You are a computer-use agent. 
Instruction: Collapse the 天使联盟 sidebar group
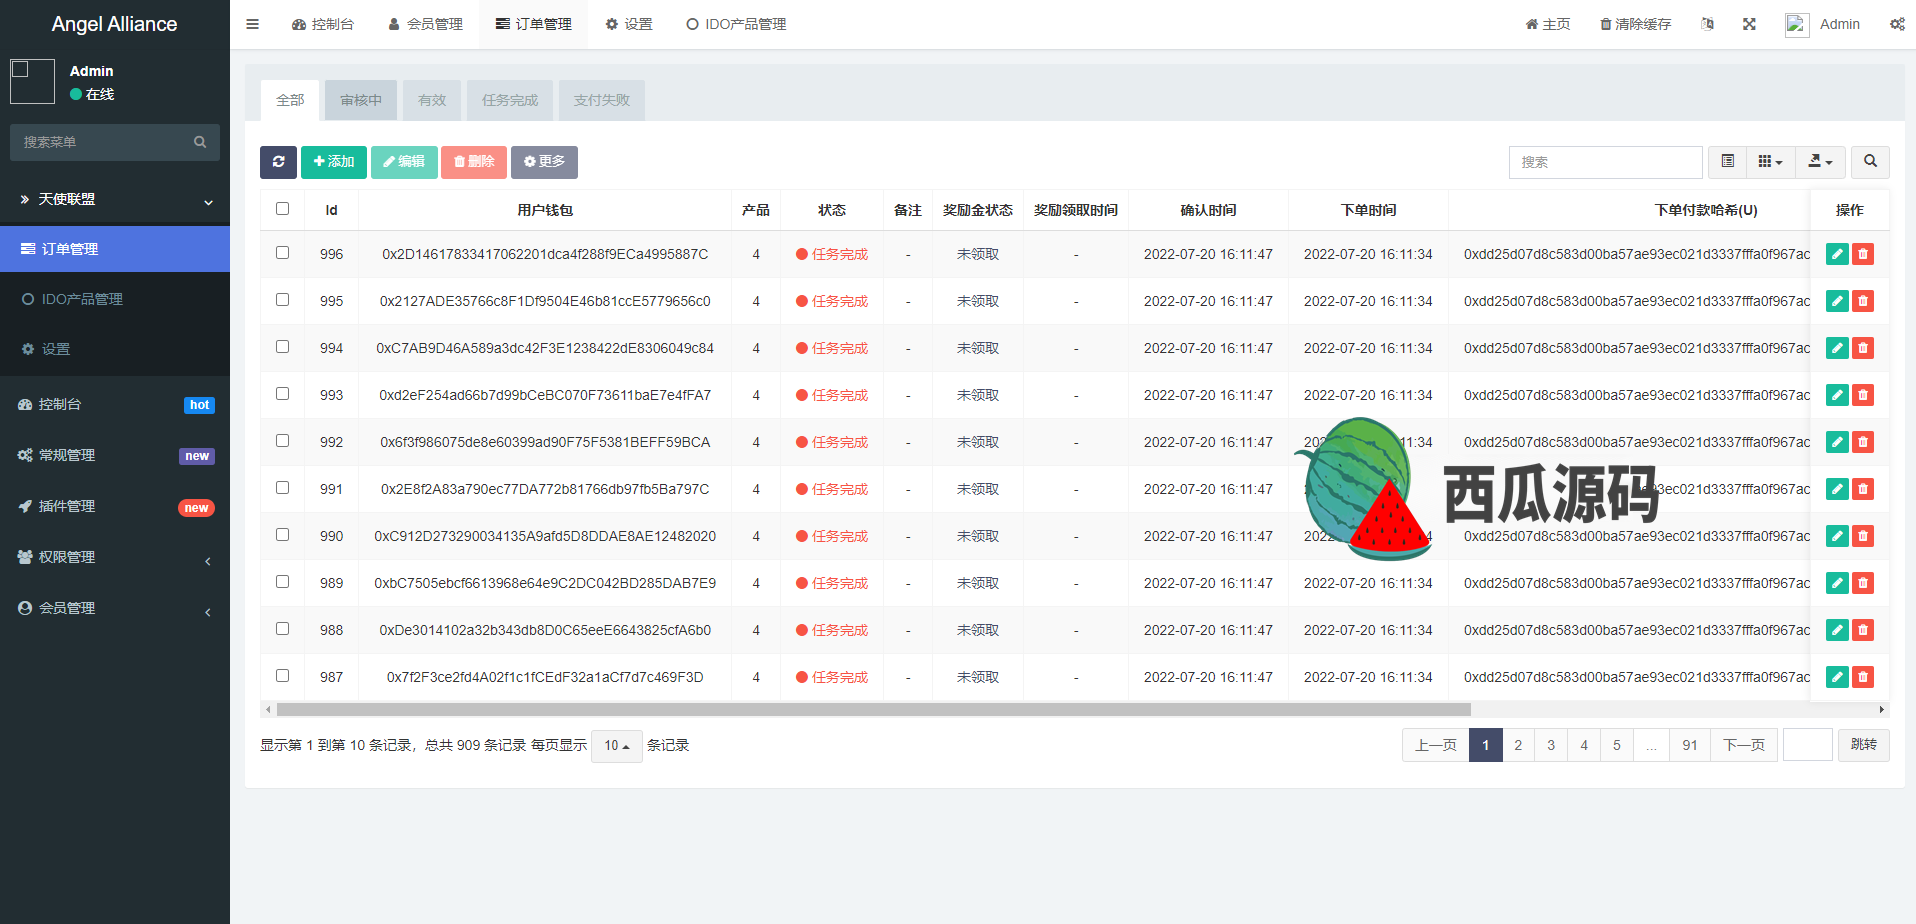115,200
